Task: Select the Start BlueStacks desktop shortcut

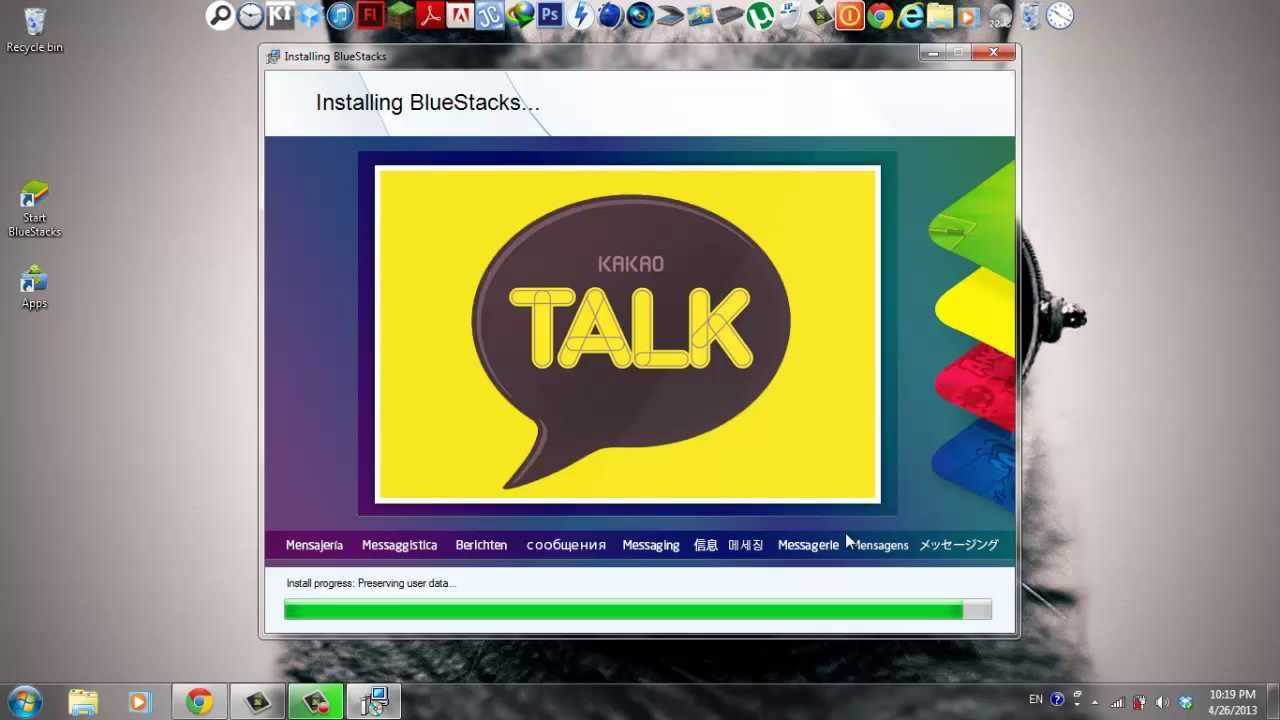Action: coord(34,209)
